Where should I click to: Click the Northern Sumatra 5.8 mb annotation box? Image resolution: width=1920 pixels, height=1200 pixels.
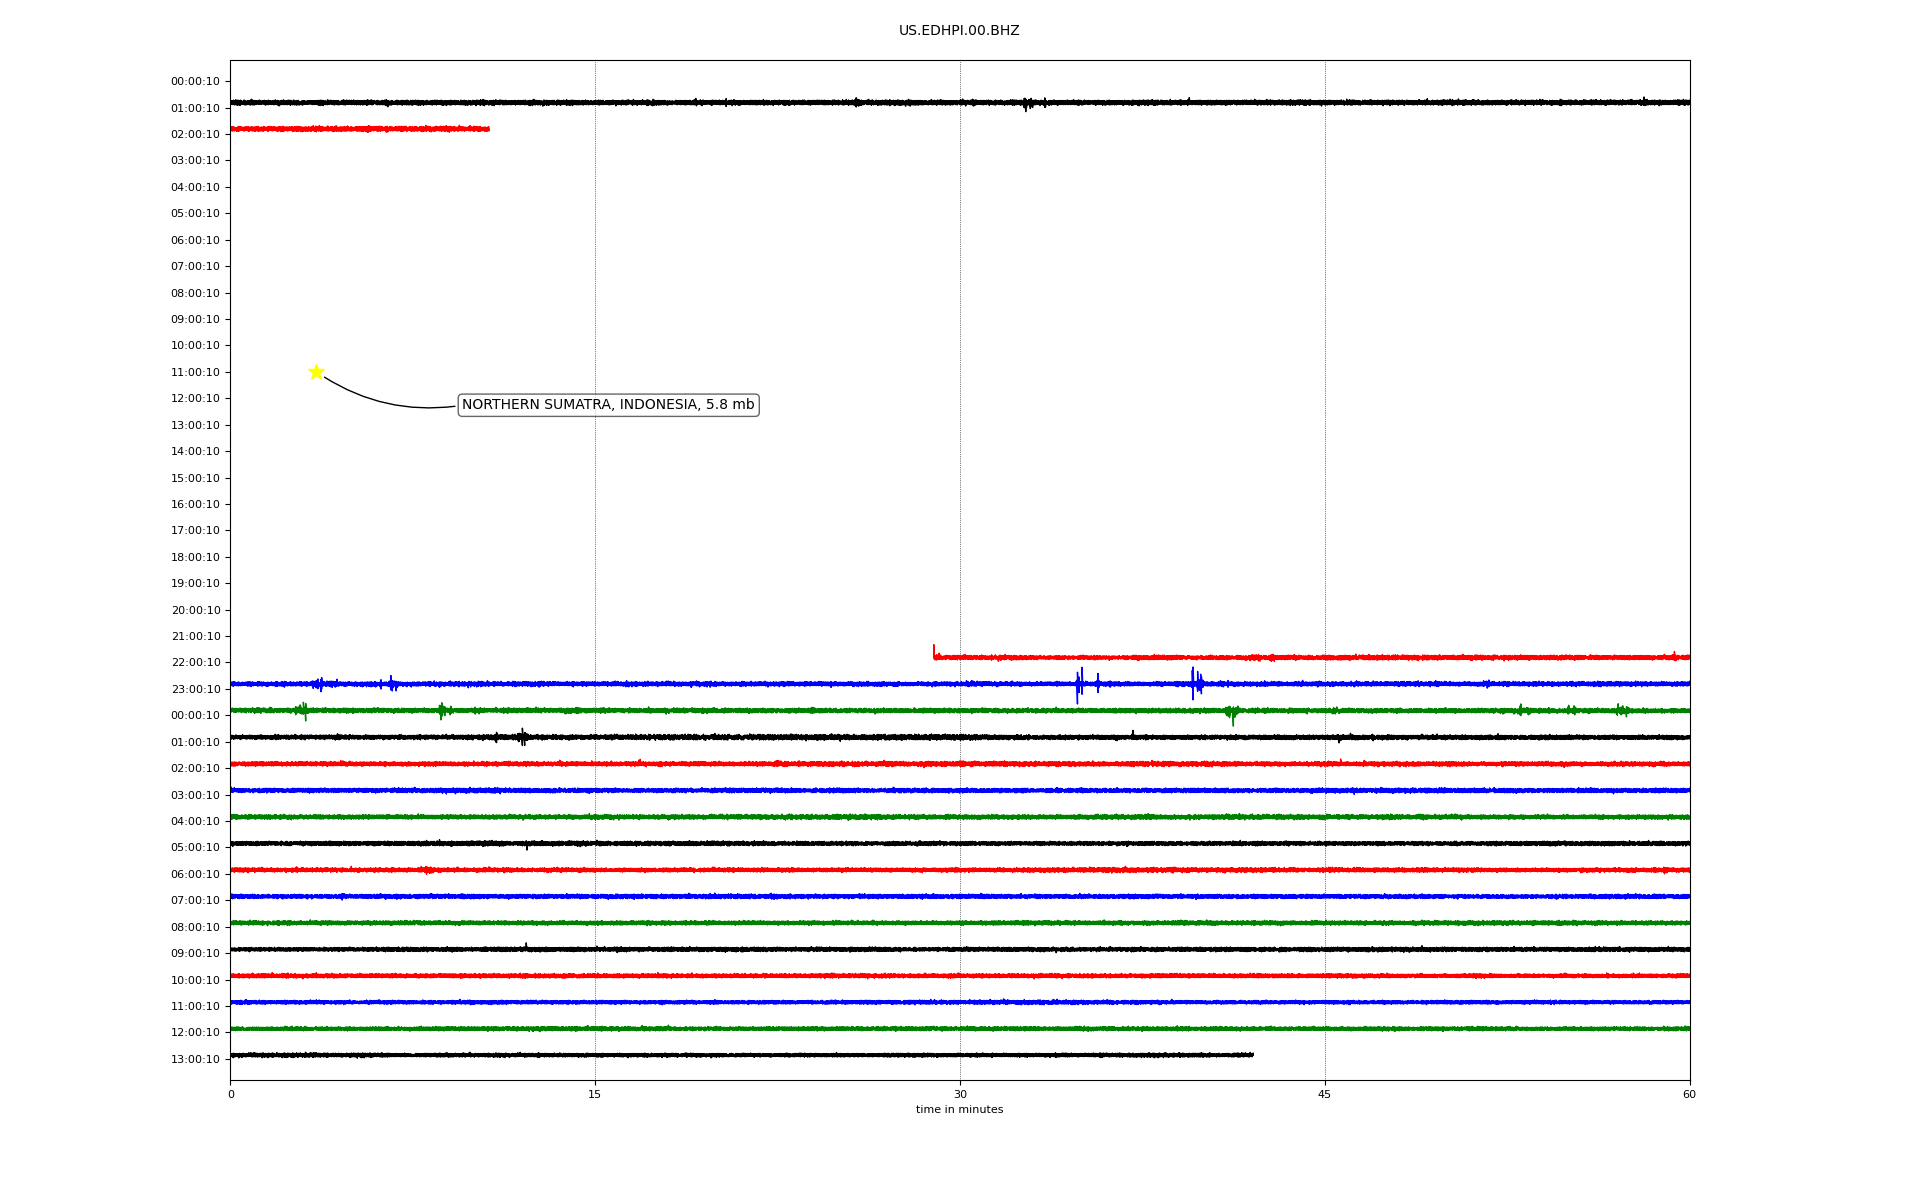click(608, 405)
